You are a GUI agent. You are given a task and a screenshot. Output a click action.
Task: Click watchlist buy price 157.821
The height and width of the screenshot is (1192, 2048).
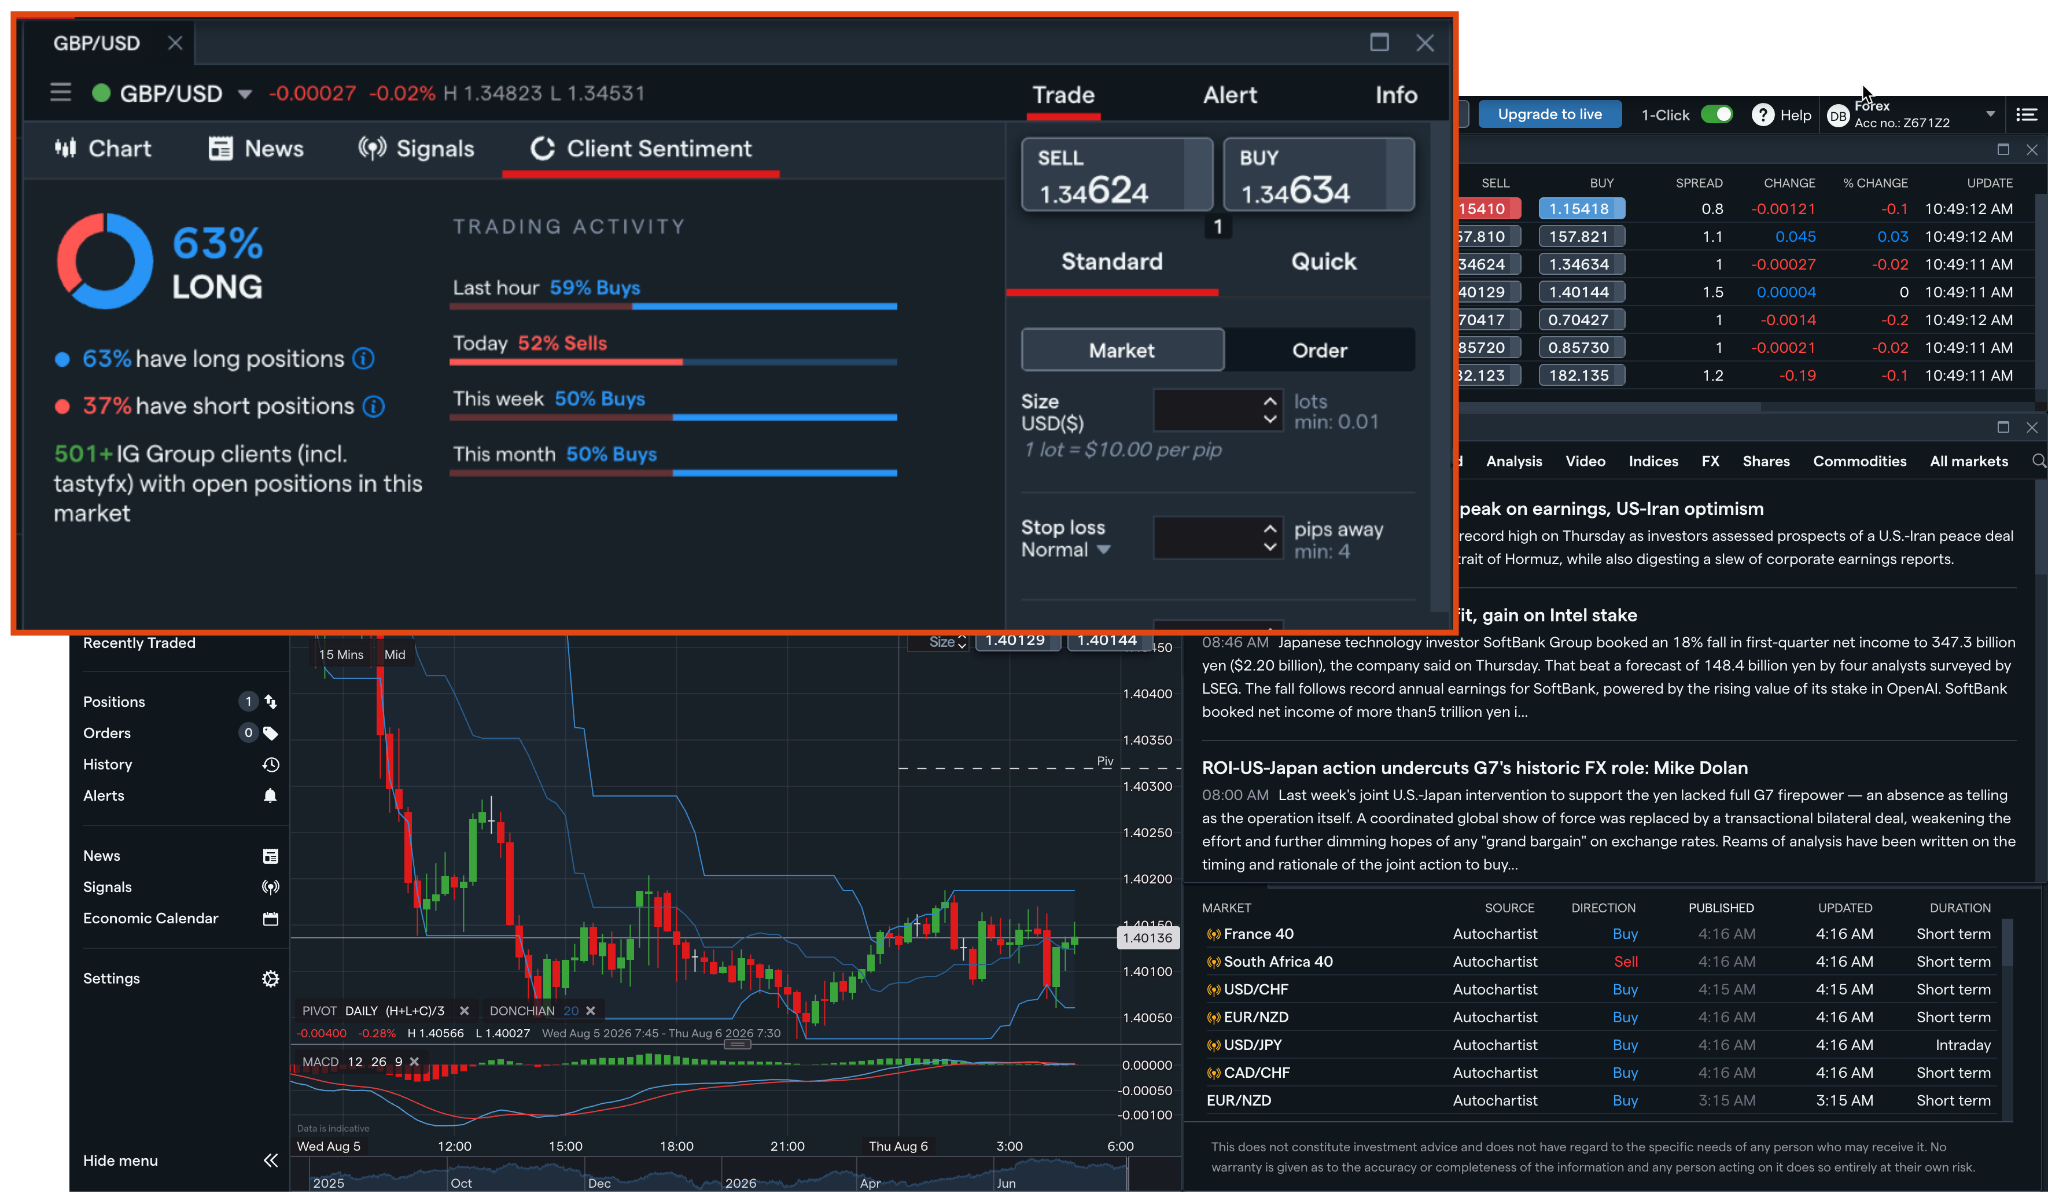click(1581, 237)
